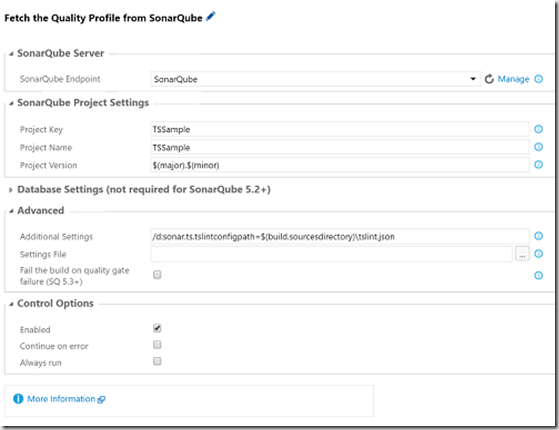Tick the 'Continue on error' checkbox
559x430 pixels.
(x=157, y=345)
